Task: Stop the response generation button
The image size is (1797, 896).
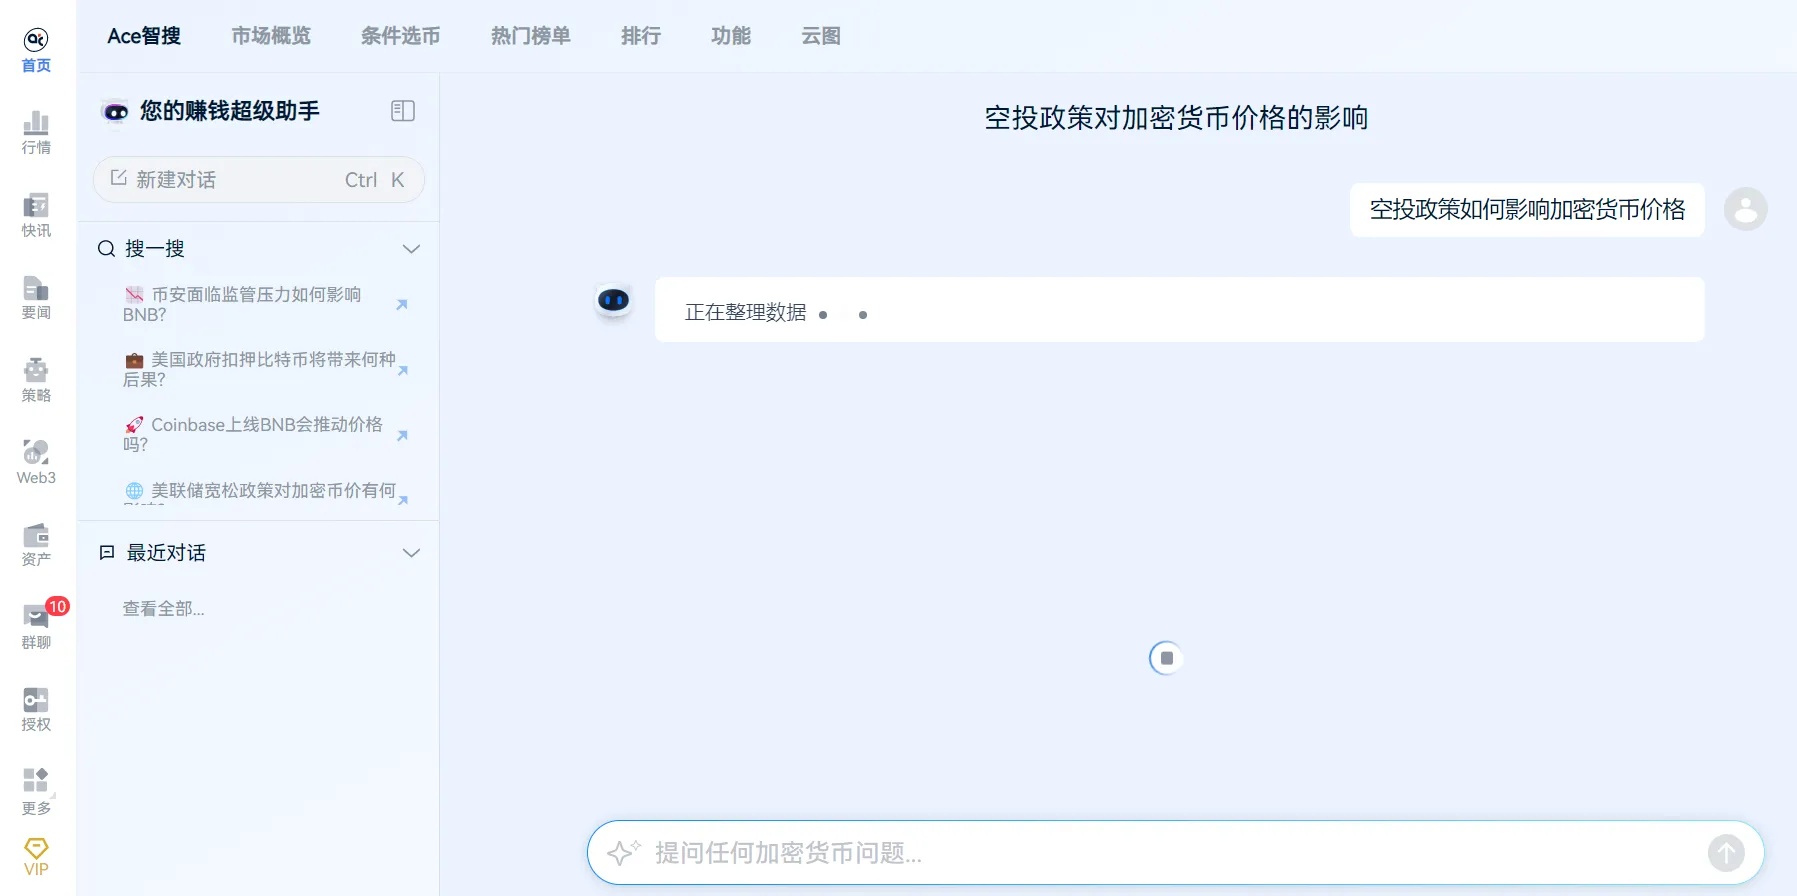Action: (x=1166, y=658)
